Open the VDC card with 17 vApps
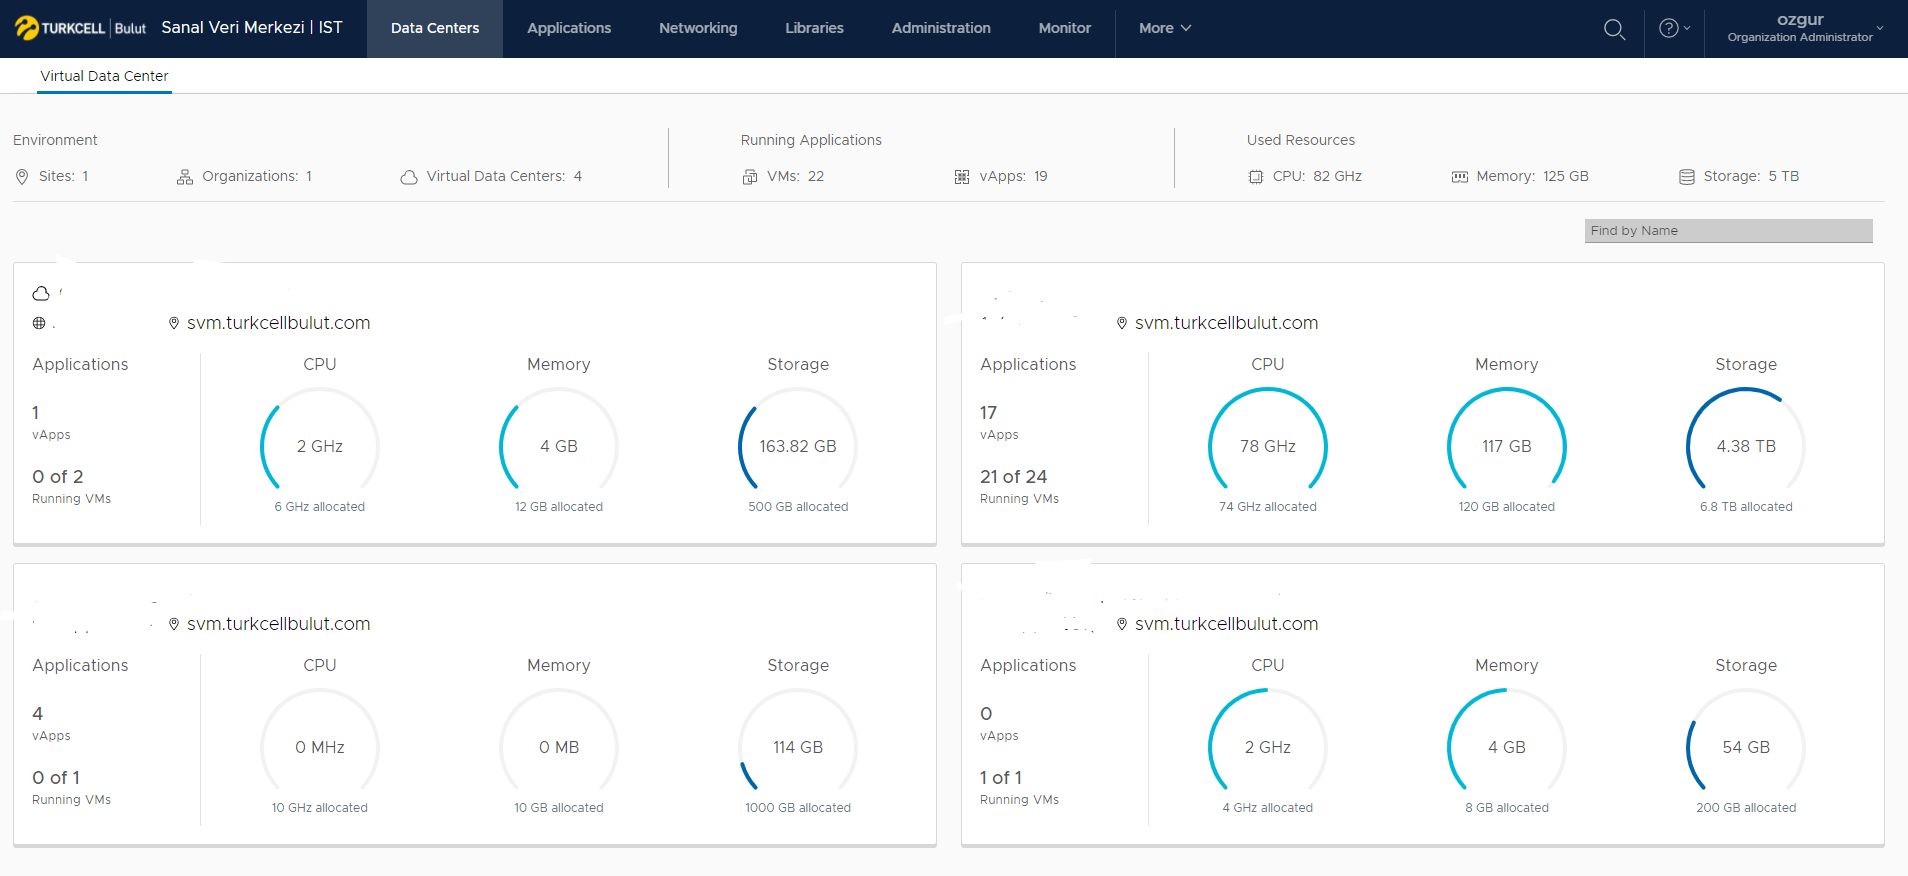 pyautogui.click(x=1422, y=403)
